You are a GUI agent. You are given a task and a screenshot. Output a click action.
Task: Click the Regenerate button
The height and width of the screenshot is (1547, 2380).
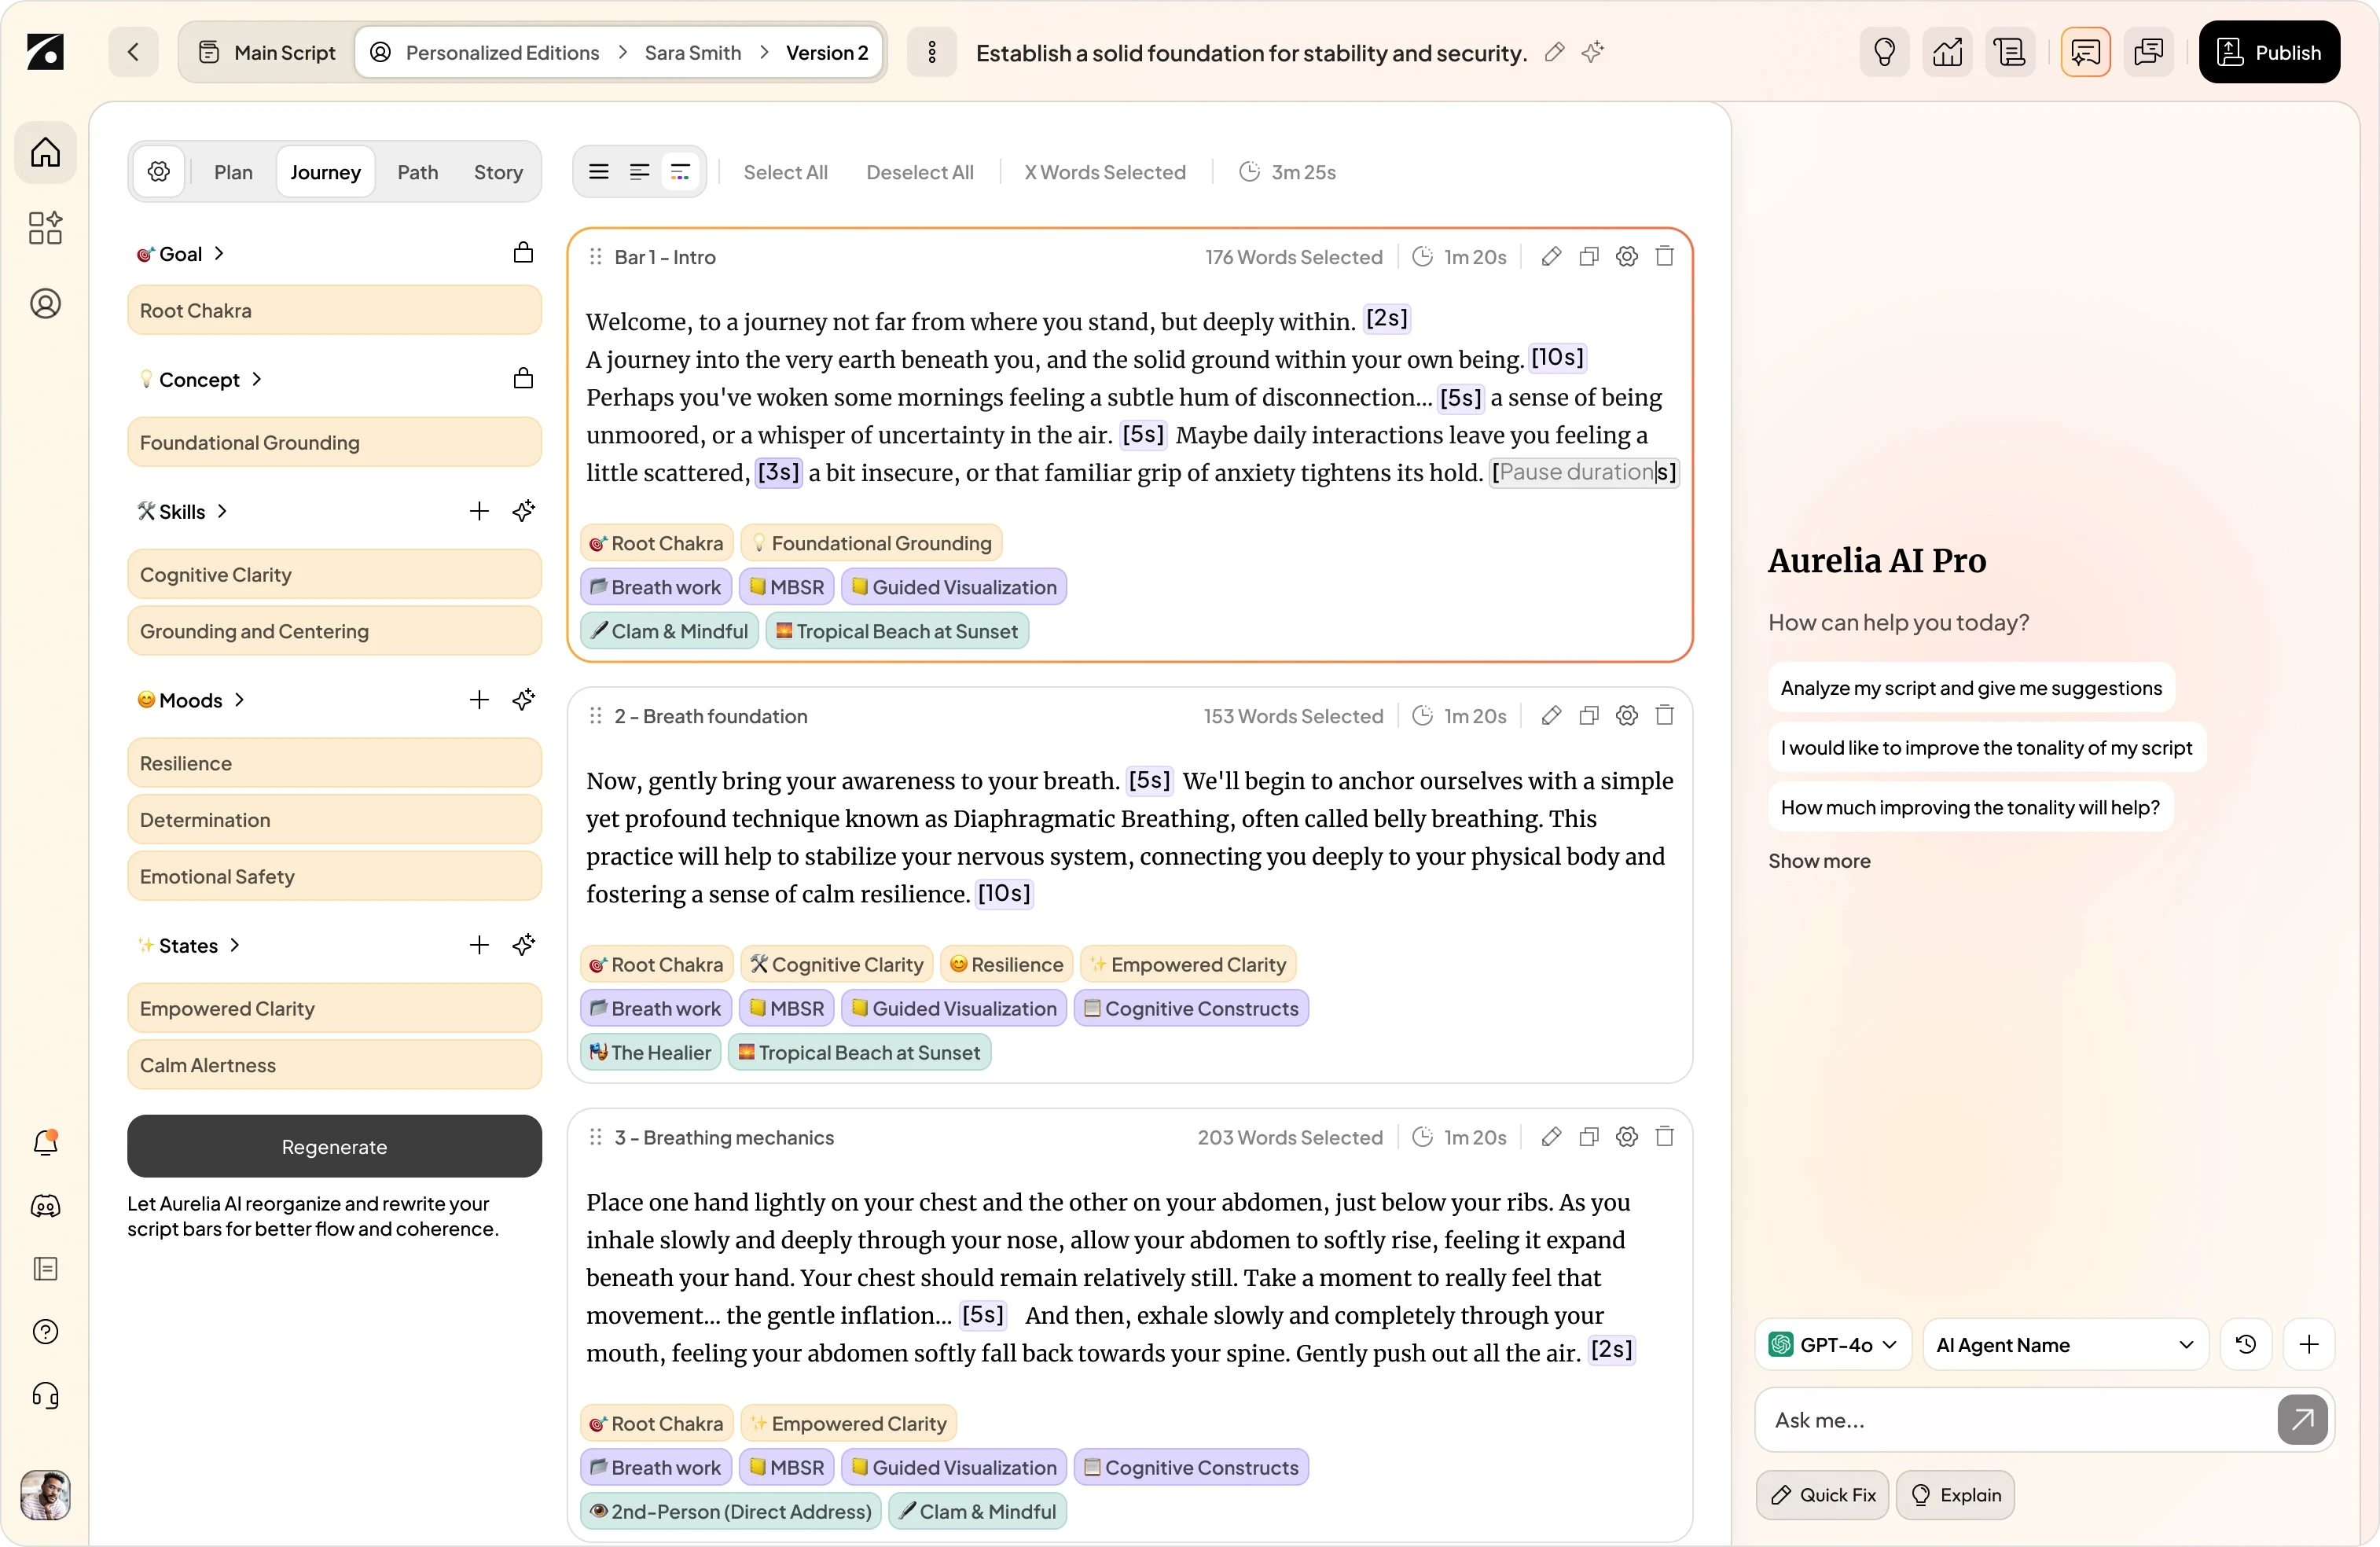[x=334, y=1146]
